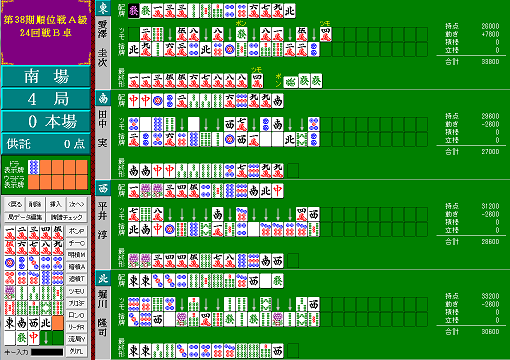The height and width of the screenshot is (360, 510).
Task: Advance with the 次へ> button
Action: tap(76, 204)
